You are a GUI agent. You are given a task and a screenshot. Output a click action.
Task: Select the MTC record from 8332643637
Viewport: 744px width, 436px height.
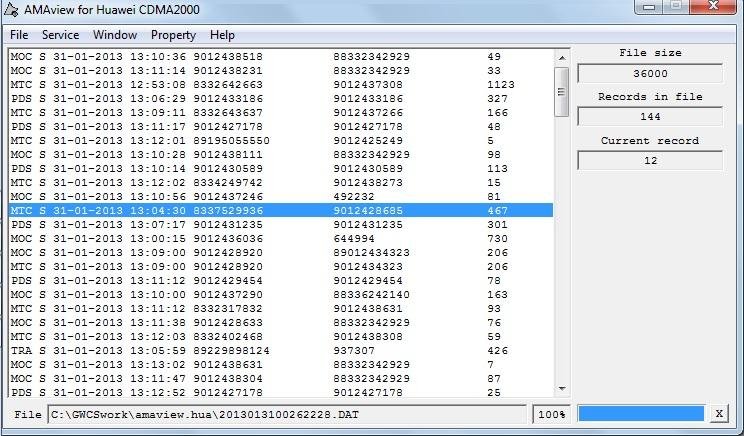click(x=281, y=112)
